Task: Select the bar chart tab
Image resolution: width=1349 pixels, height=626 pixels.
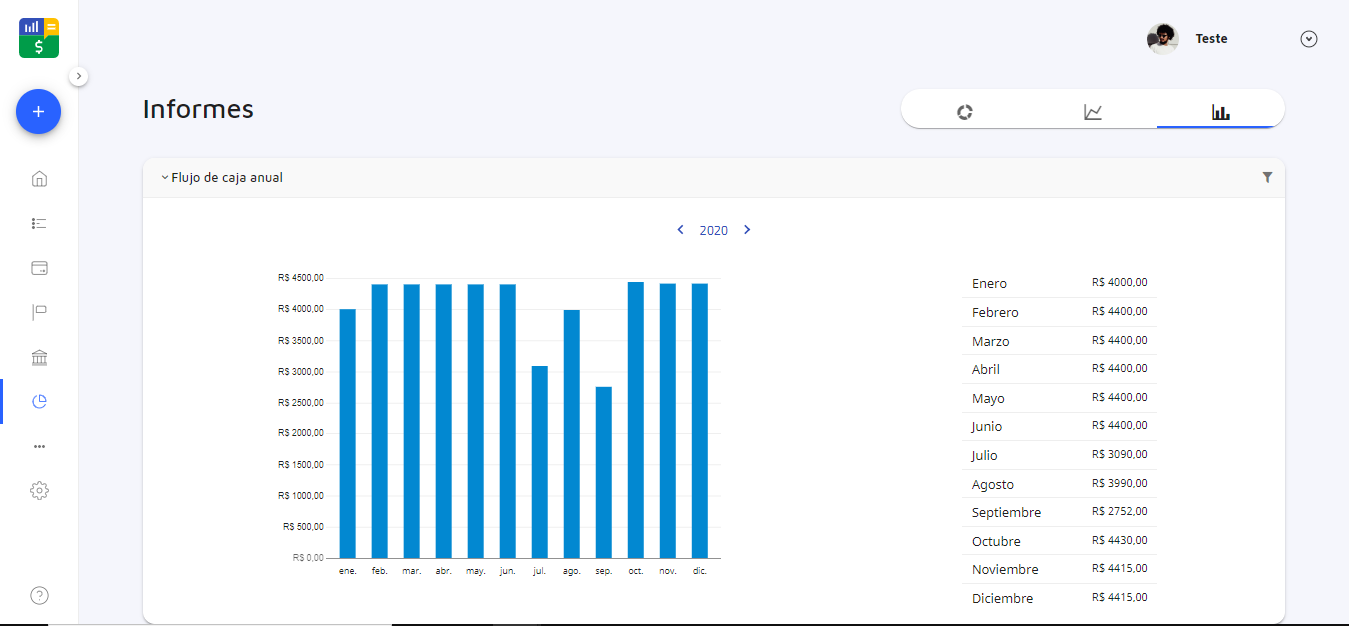Action: click(x=1220, y=112)
